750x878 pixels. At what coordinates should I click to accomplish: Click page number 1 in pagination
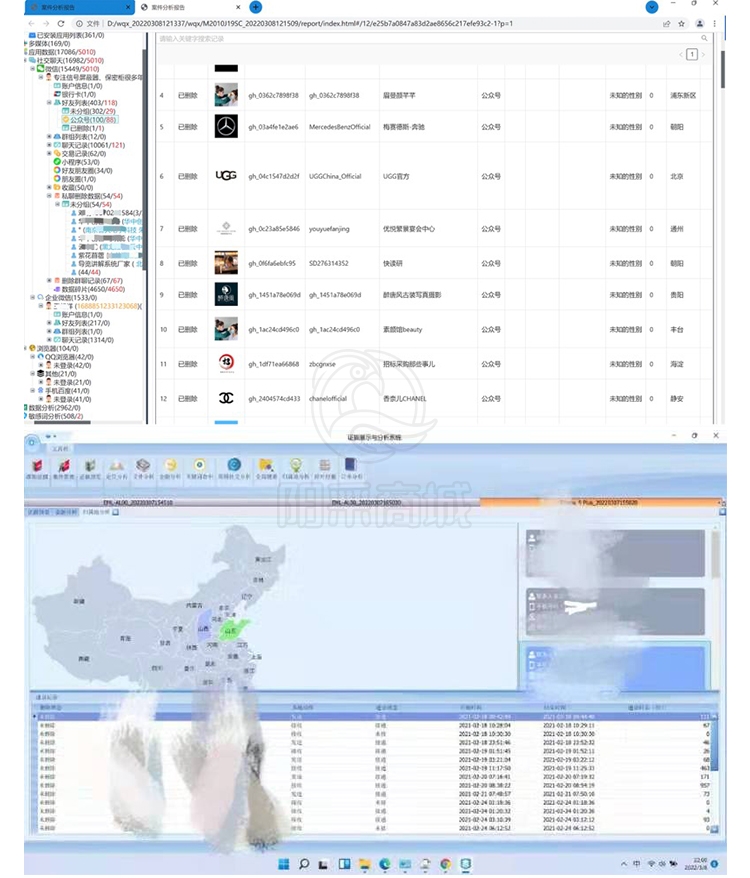pos(691,54)
